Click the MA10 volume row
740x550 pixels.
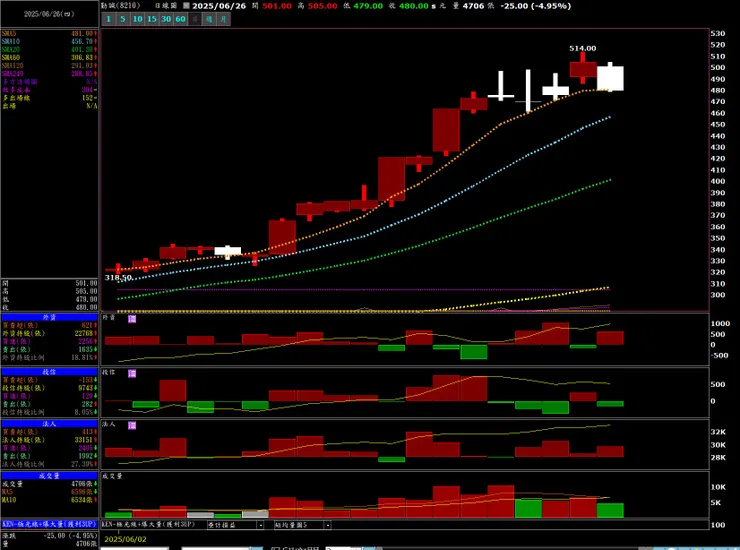pyautogui.click(x=50, y=500)
